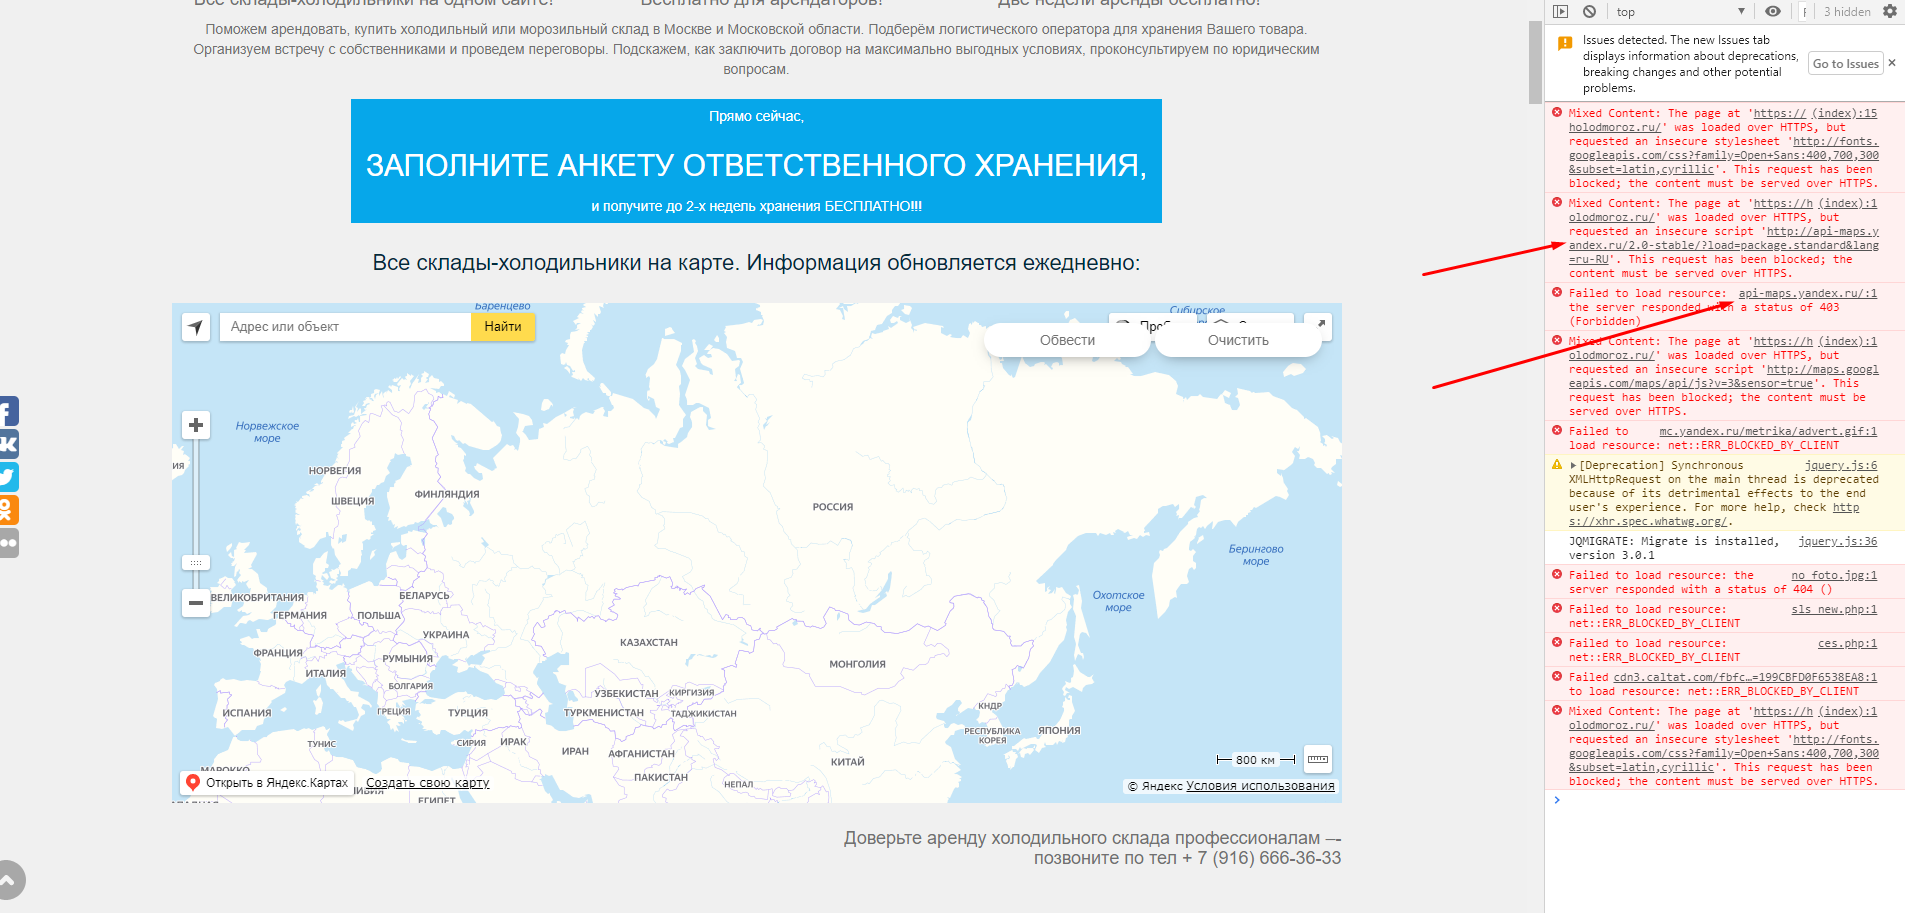Screen dimensions: 1905x913
Task: Click 'МОНГОЛИЯ' label on the map
Action: click(857, 664)
